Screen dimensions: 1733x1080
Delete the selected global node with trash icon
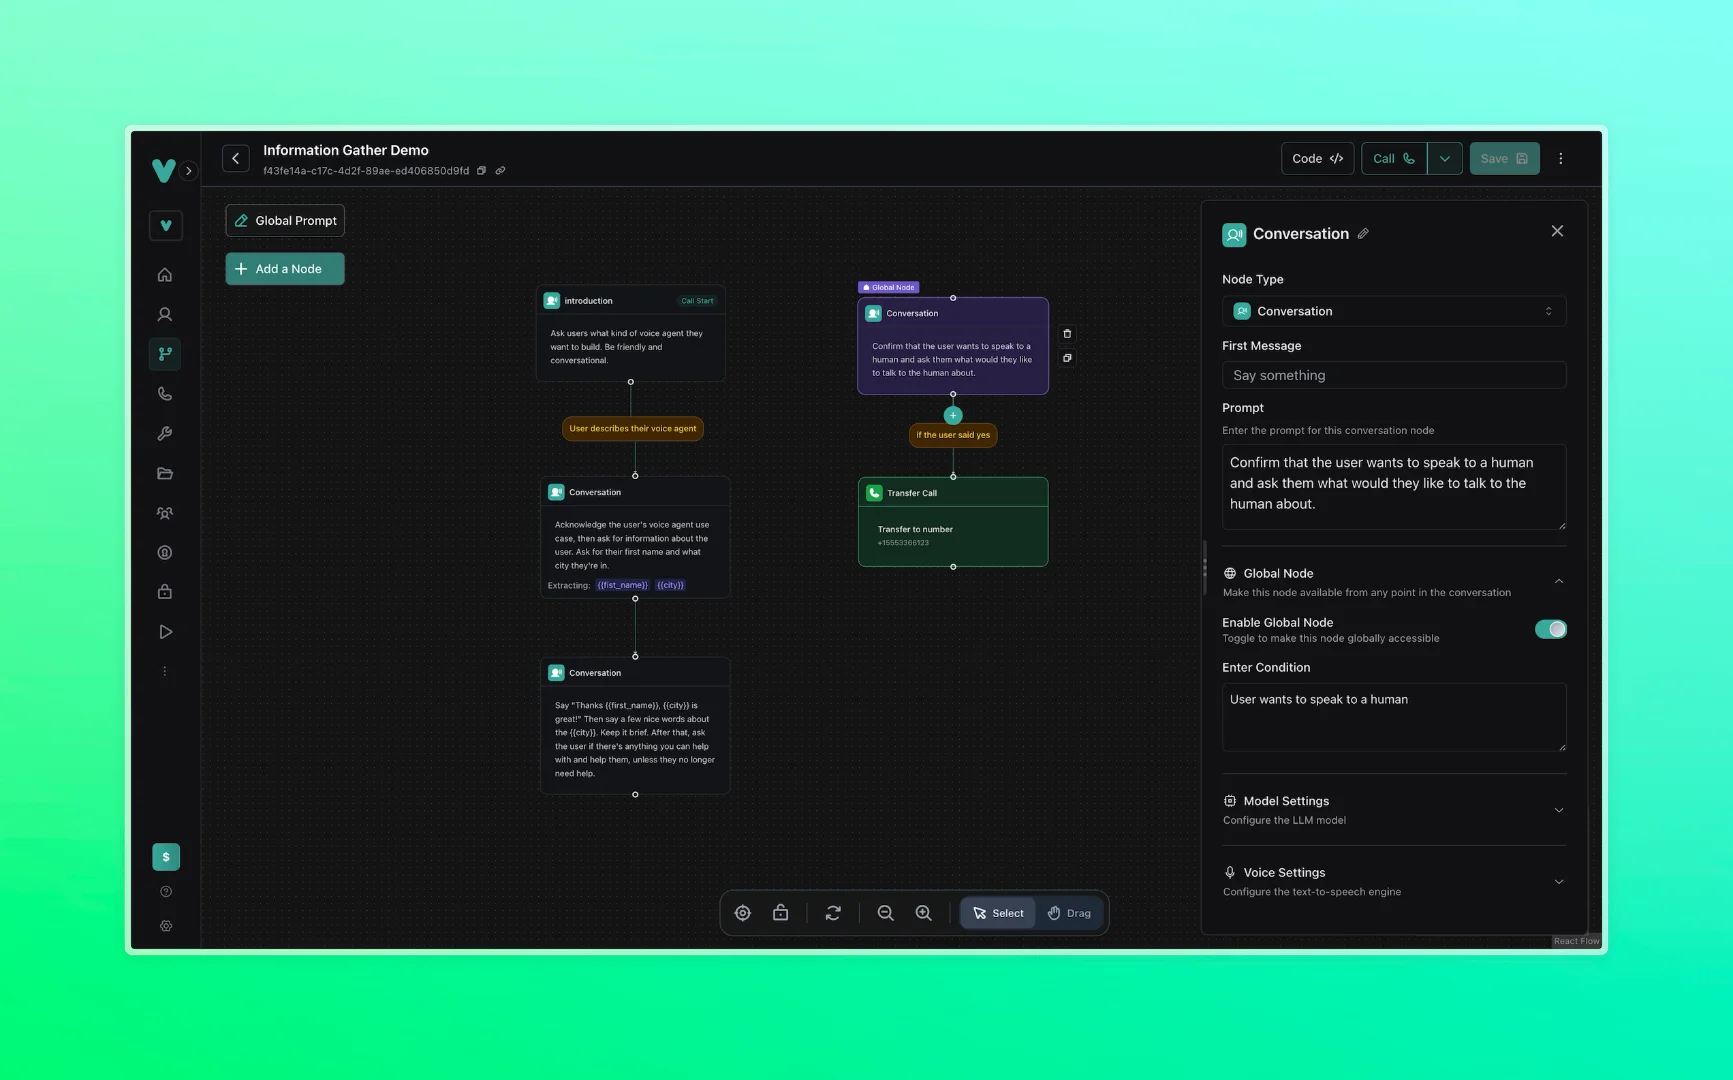pos(1067,334)
